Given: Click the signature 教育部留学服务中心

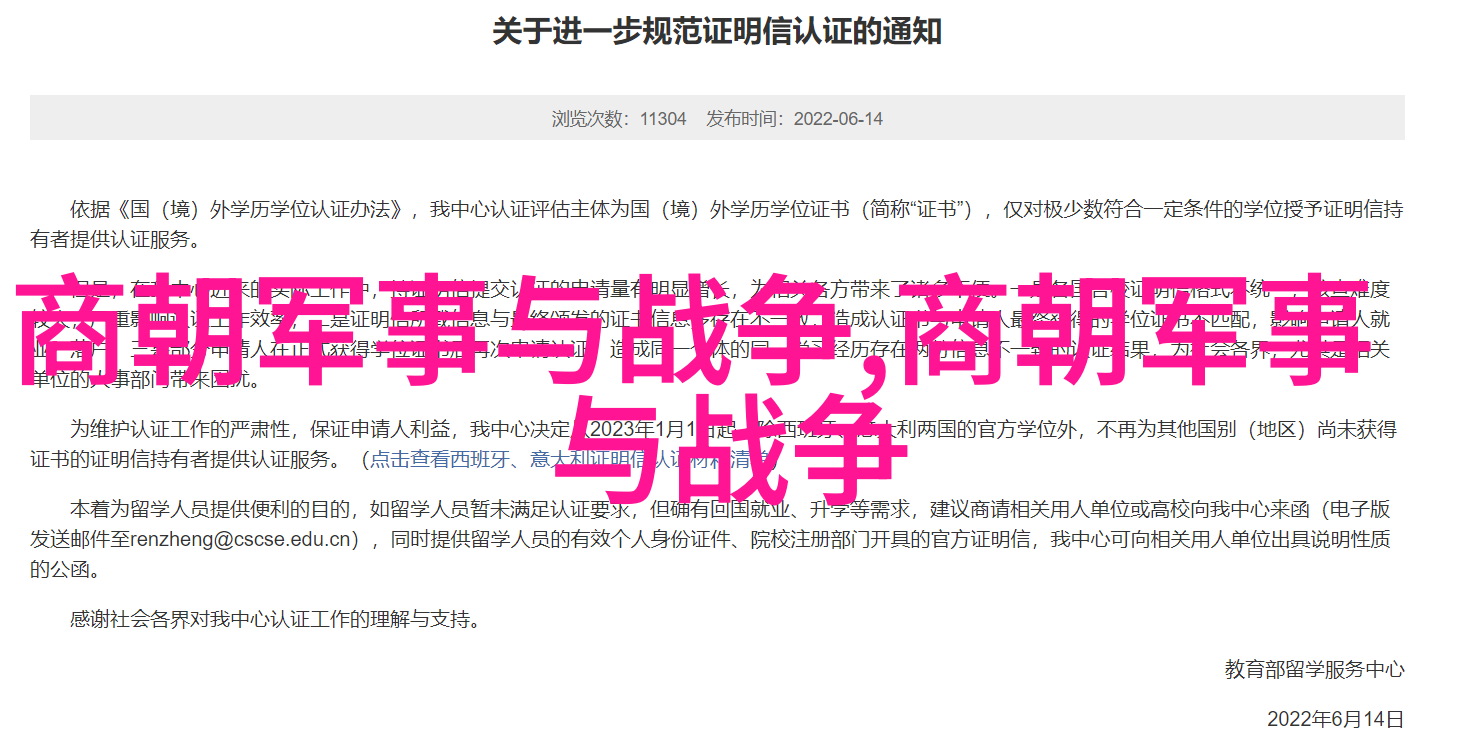Looking at the screenshot, I should pos(1314,670).
